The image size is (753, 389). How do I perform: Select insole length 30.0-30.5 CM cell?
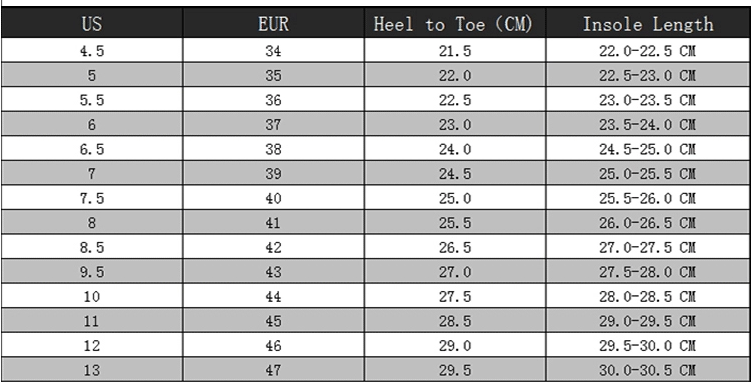pos(648,370)
